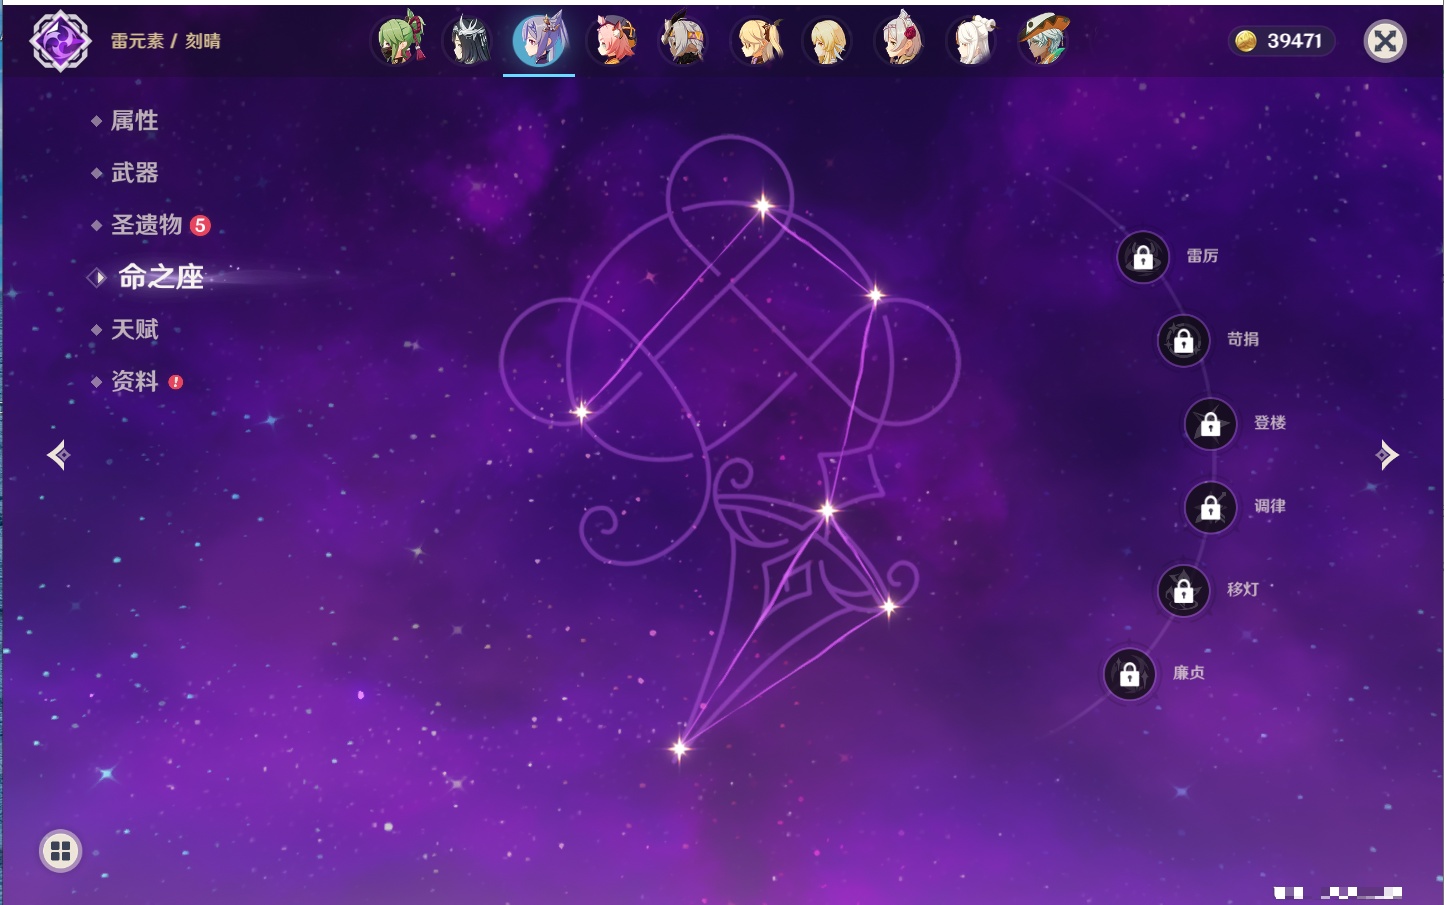This screenshot has width=1444, height=905.
Task: Click the 雷元素 / 刻晴 title text
Action: point(165,41)
